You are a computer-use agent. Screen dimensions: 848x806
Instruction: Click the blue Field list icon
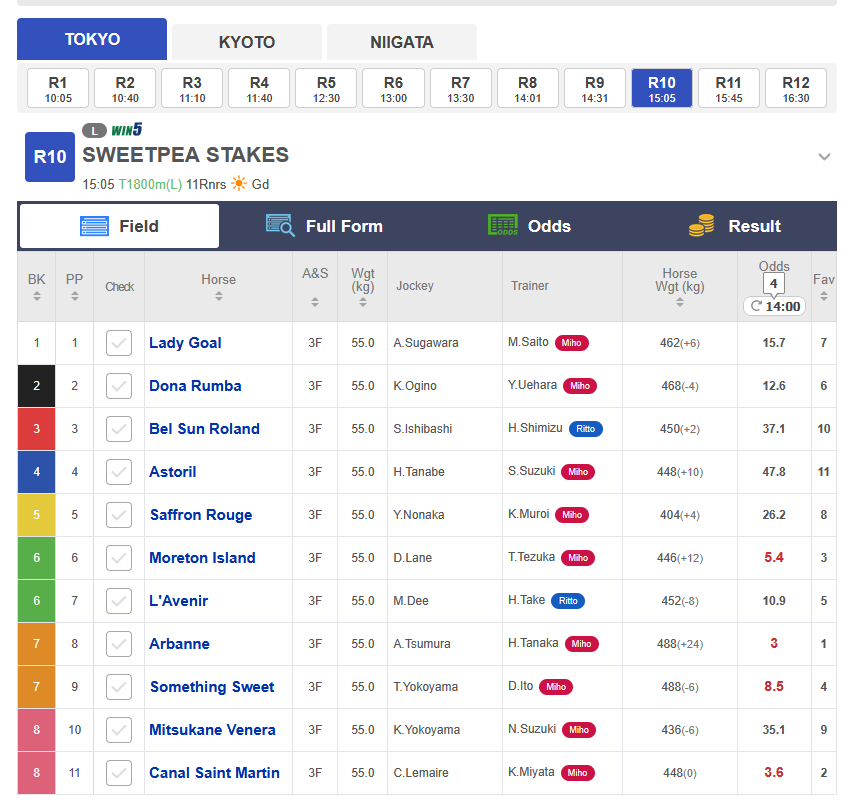pos(94,226)
